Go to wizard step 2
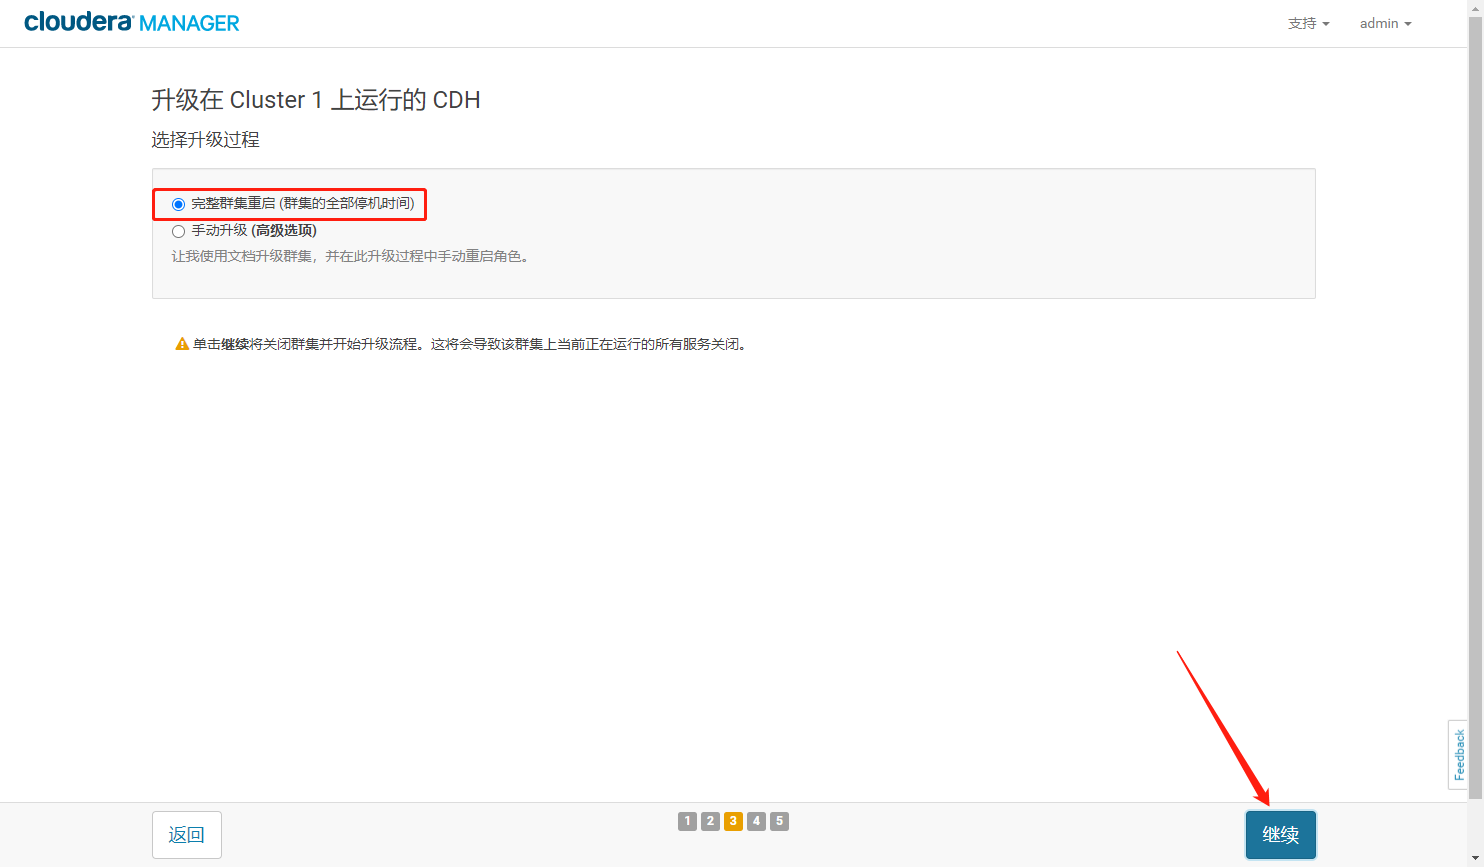This screenshot has width=1484, height=867. click(x=710, y=821)
